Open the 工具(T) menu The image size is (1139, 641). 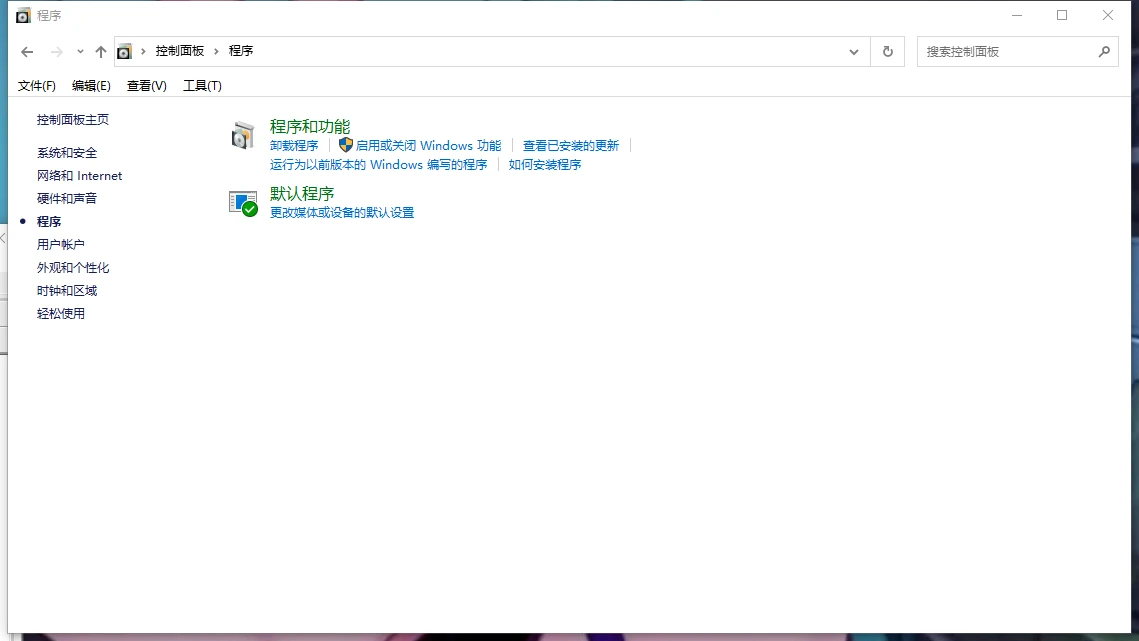tap(202, 86)
